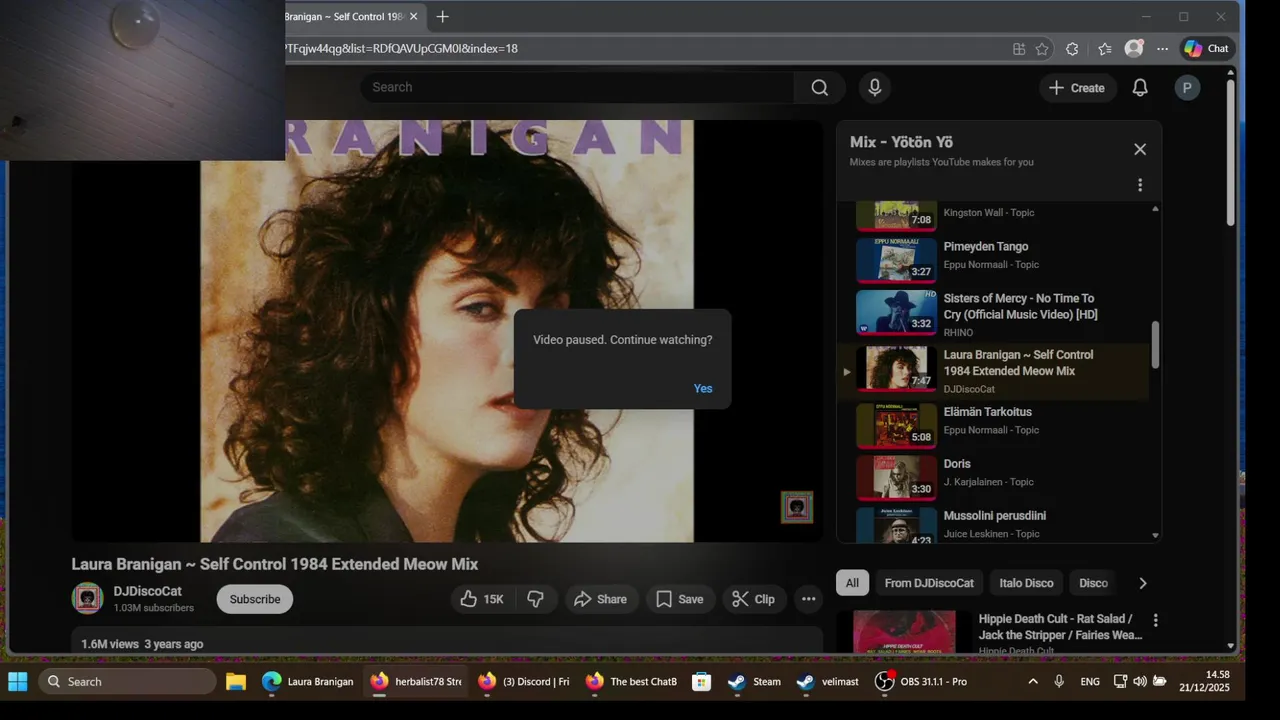
Task: Select the Disco filter chip
Action: 1093,583
